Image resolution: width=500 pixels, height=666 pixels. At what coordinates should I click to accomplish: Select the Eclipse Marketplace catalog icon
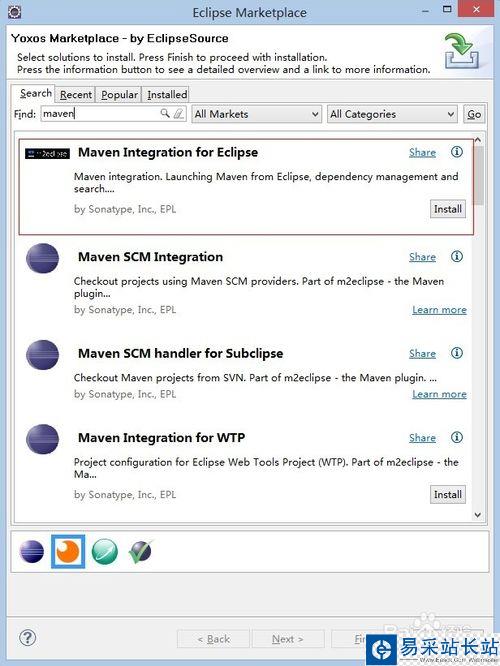[x=32, y=552]
